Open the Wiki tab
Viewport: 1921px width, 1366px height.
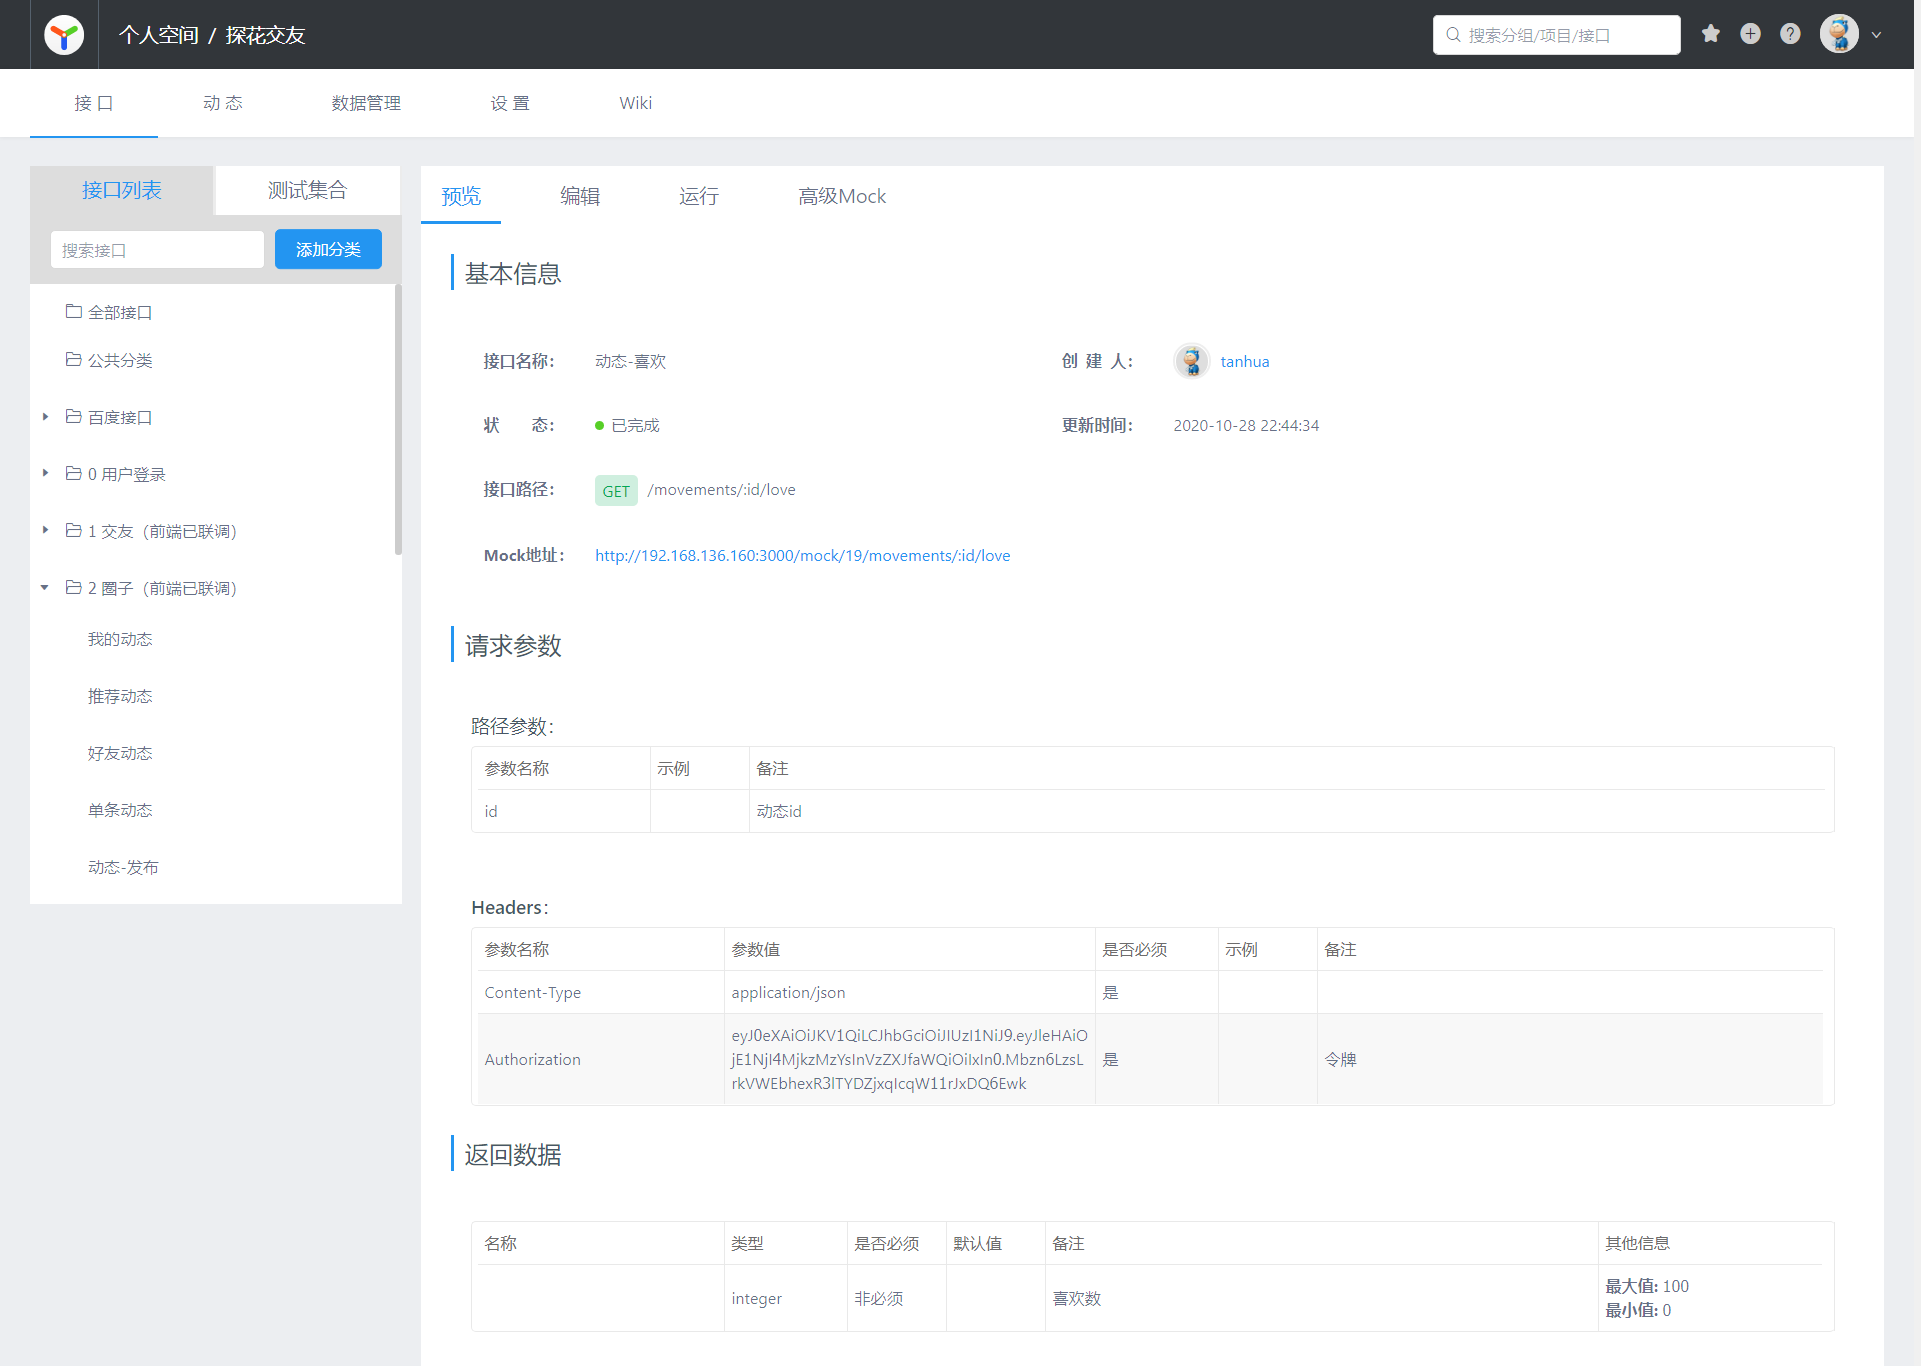tap(635, 103)
